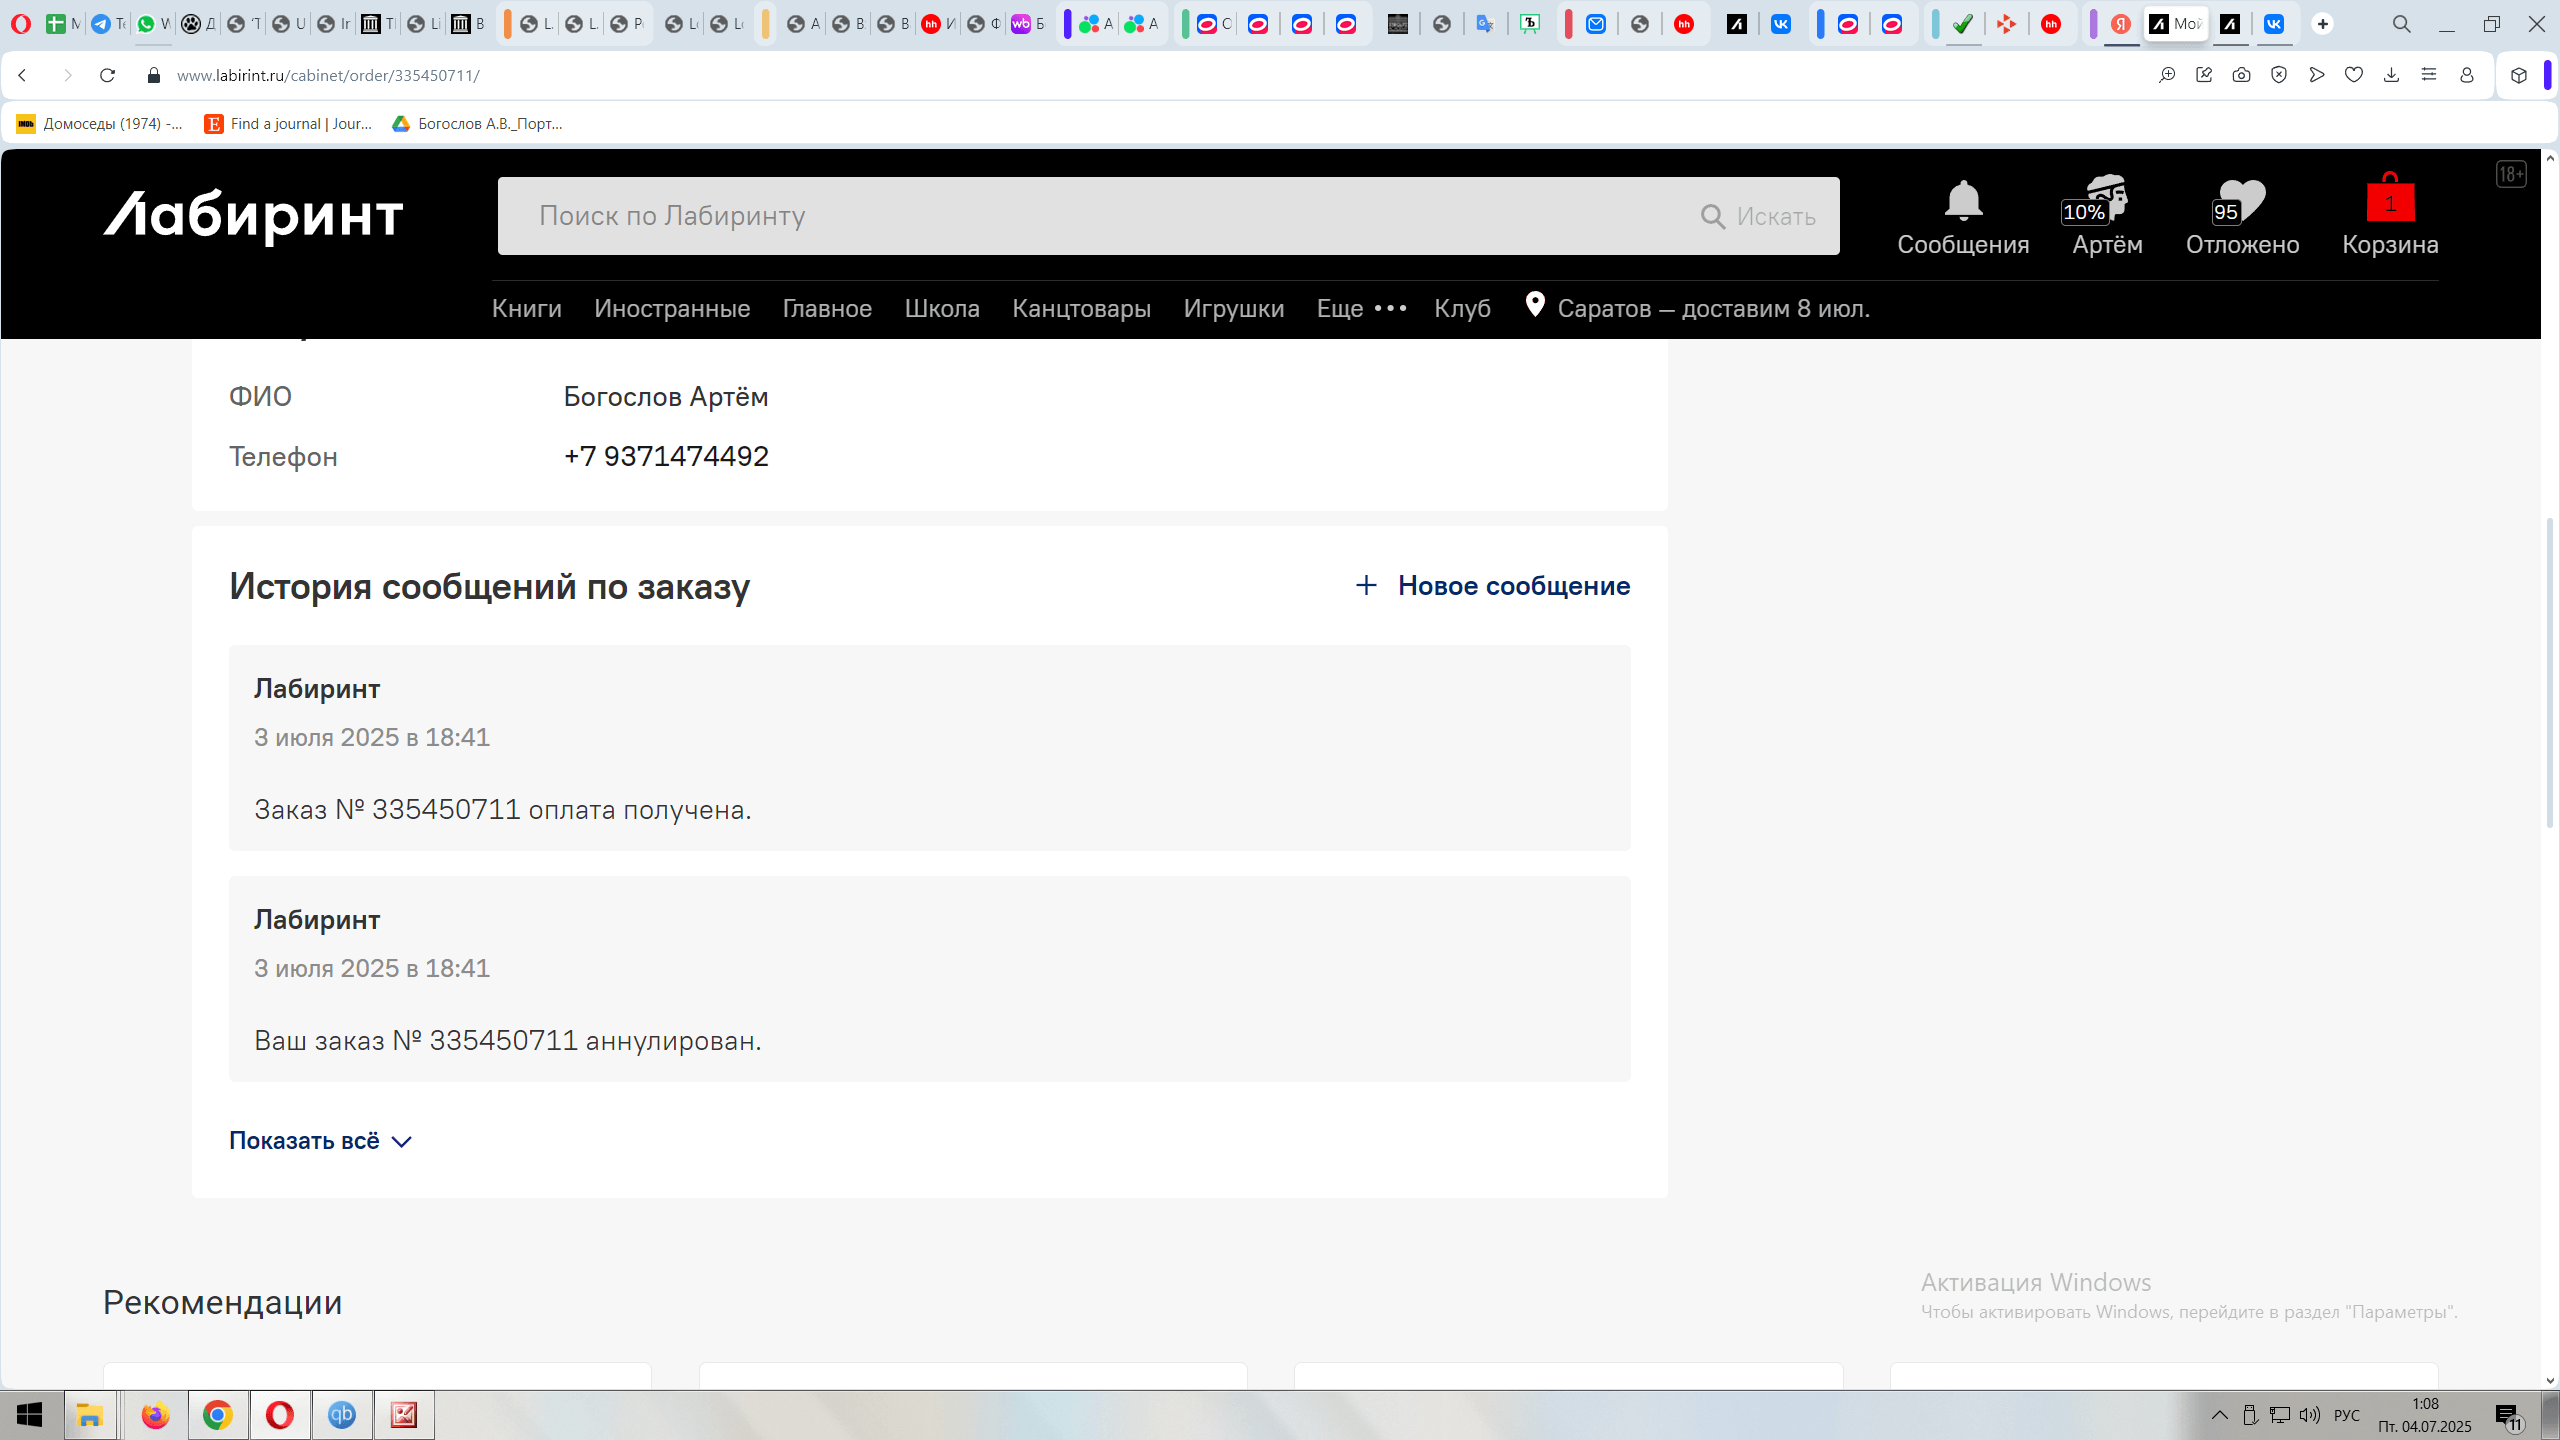Image resolution: width=2560 pixels, height=1440 pixels.
Task: Open the profile account icon in toolbar
Action: coord(2467,75)
